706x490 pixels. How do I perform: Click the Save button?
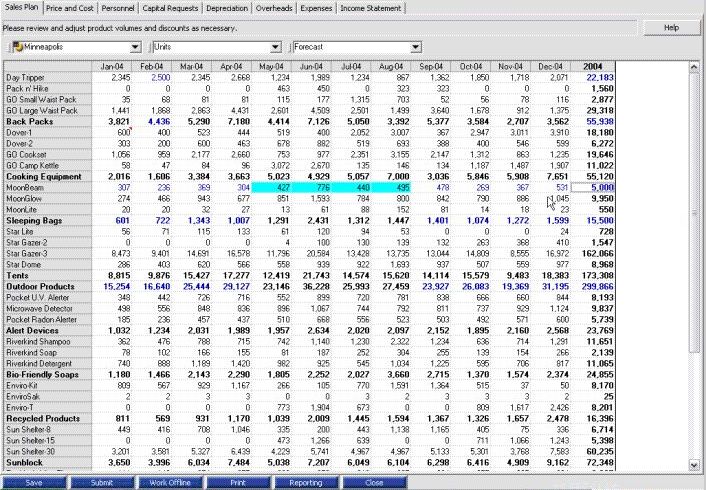pos(34,482)
